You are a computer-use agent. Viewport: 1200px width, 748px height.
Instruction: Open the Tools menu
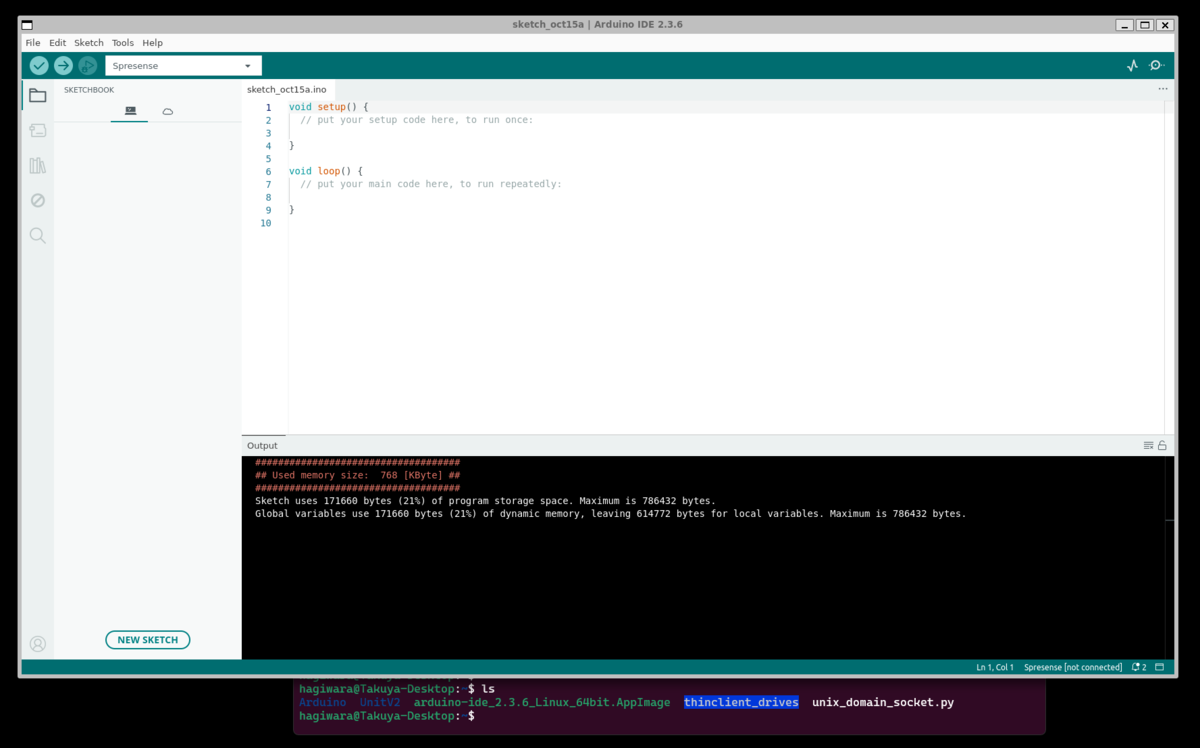click(x=122, y=42)
